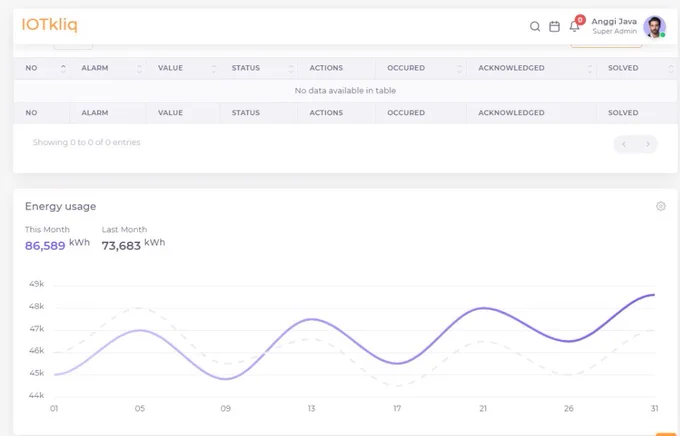The image size is (680, 436).
Task: Click the ACTIONS top column header
Action: (x=337, y=68)
